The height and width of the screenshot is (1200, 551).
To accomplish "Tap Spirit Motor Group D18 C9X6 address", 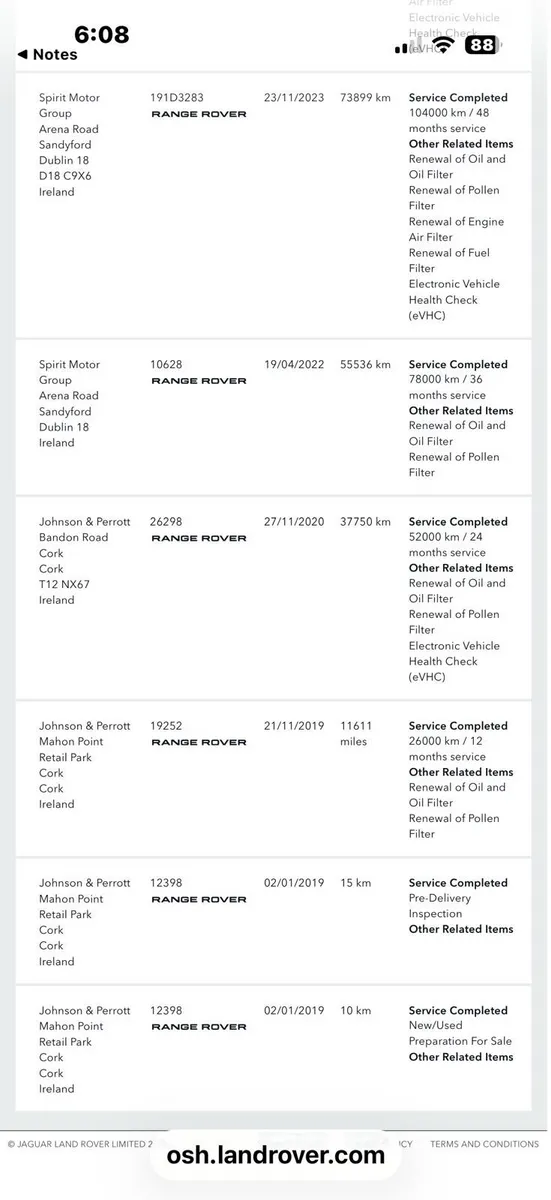I will tap(69, 145).
